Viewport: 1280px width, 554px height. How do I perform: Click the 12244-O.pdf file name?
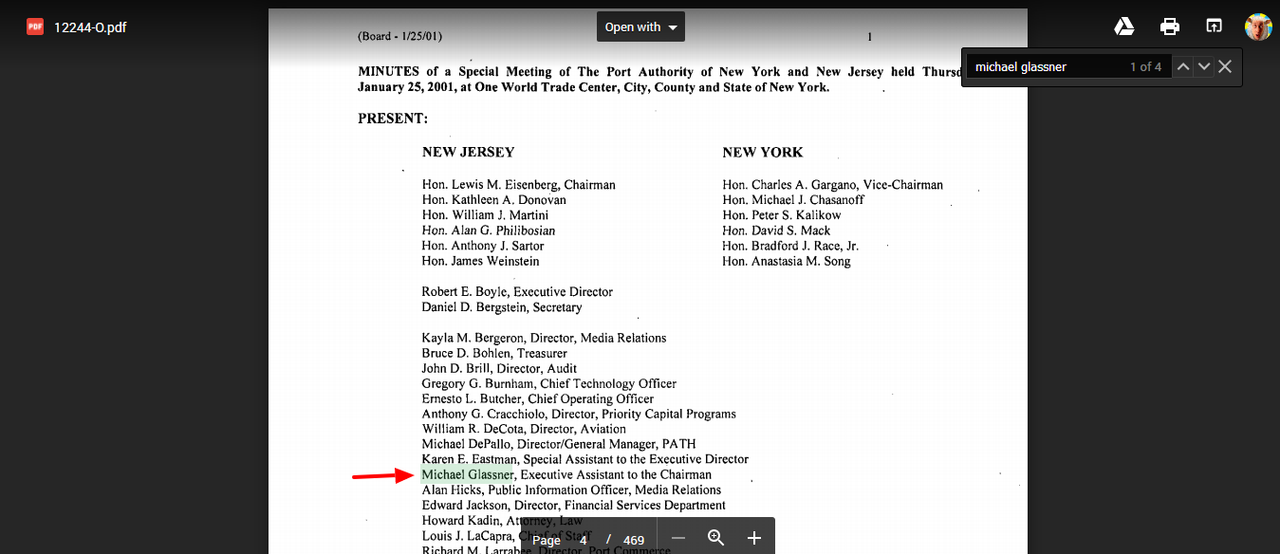click(90, 27)
